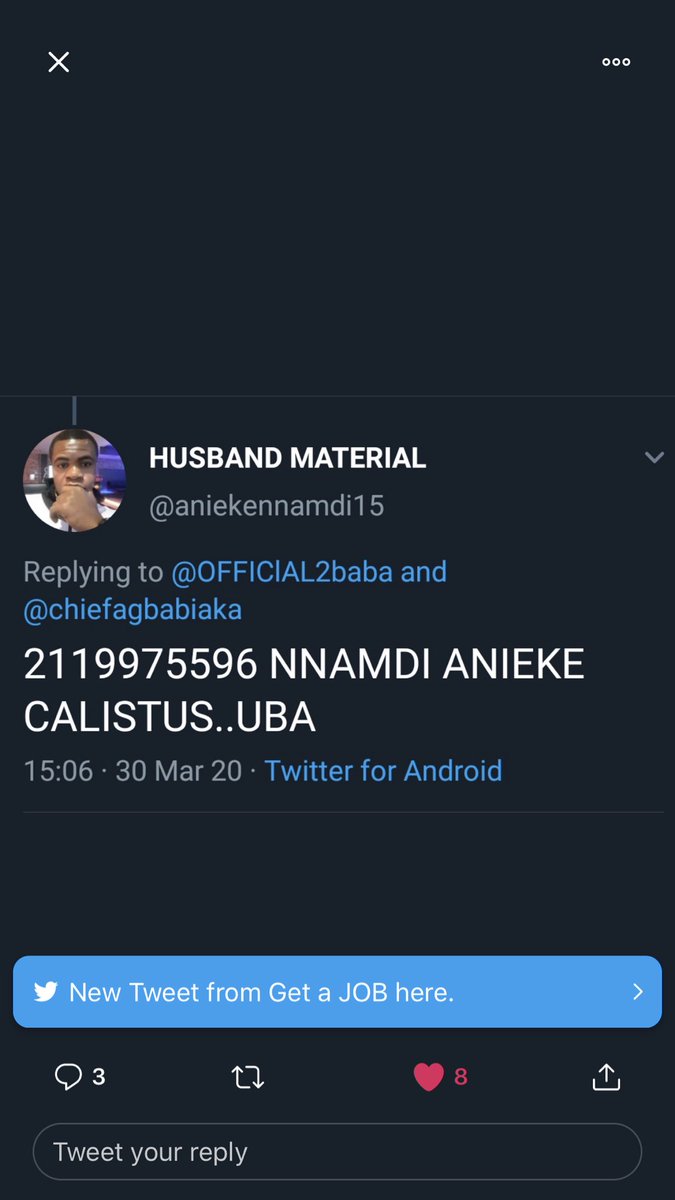Tap the reply count number 3
The image size is (675, 1200).
click(x=98, y=1077)
